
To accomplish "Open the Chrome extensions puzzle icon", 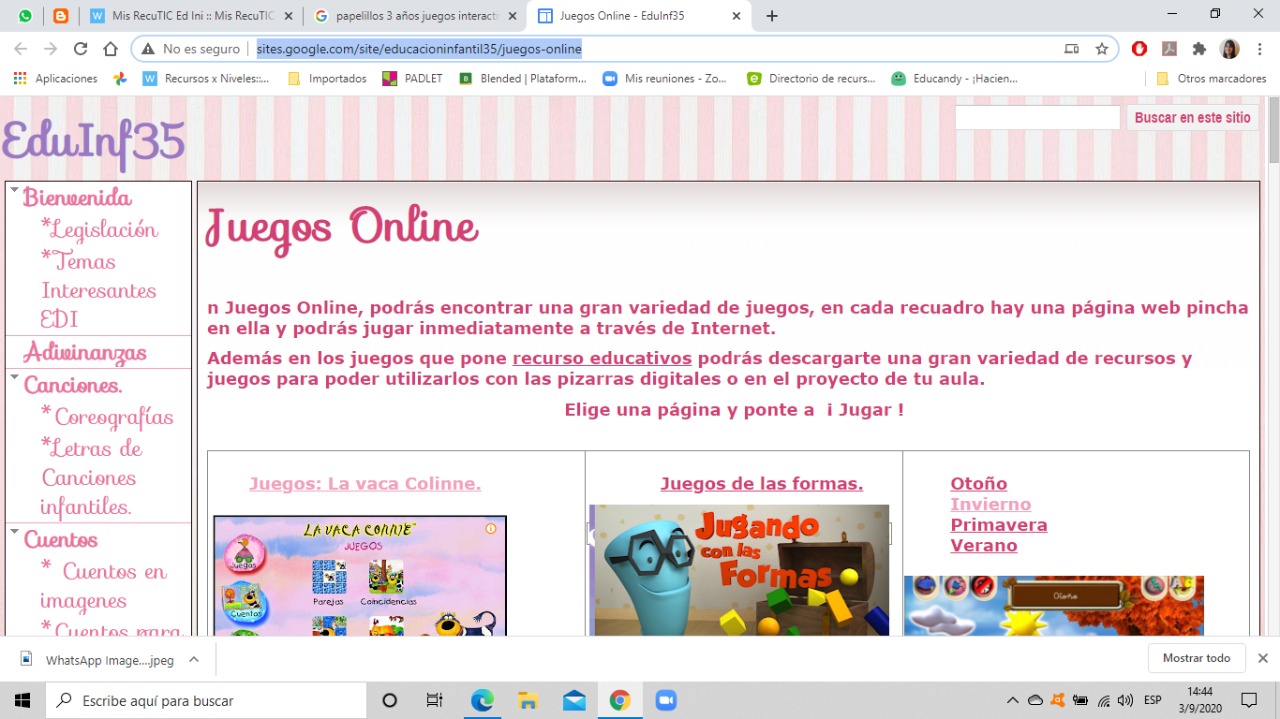I will click(1199, 49).
